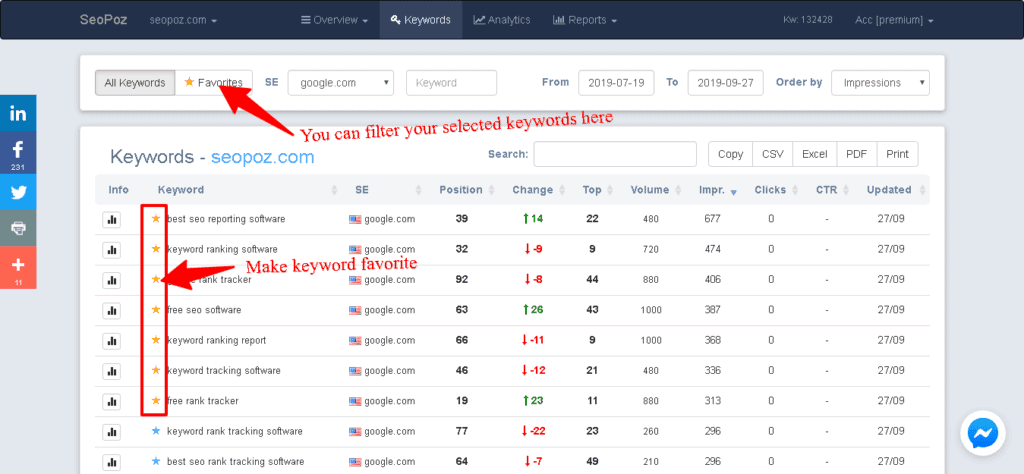Share page on Twitter

tap(18, 192)
